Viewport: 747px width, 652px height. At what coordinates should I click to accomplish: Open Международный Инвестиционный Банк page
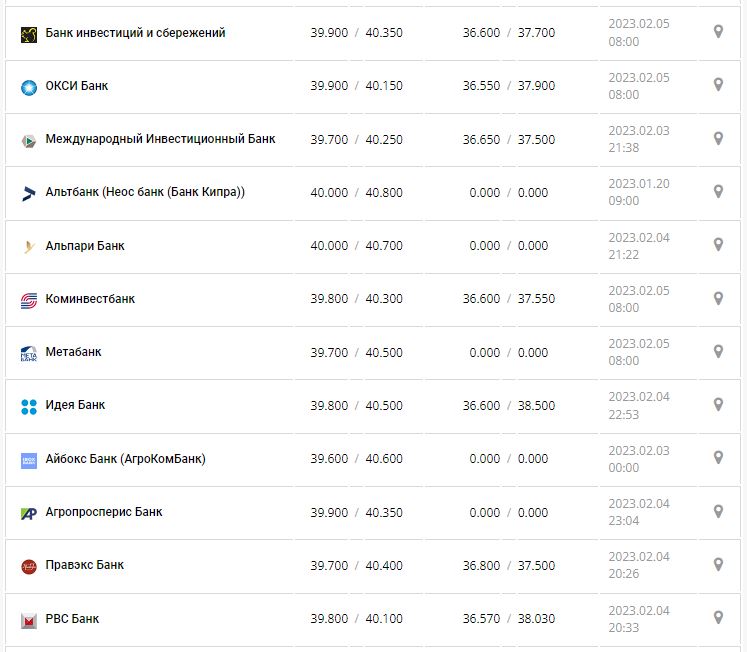[160, 139]
